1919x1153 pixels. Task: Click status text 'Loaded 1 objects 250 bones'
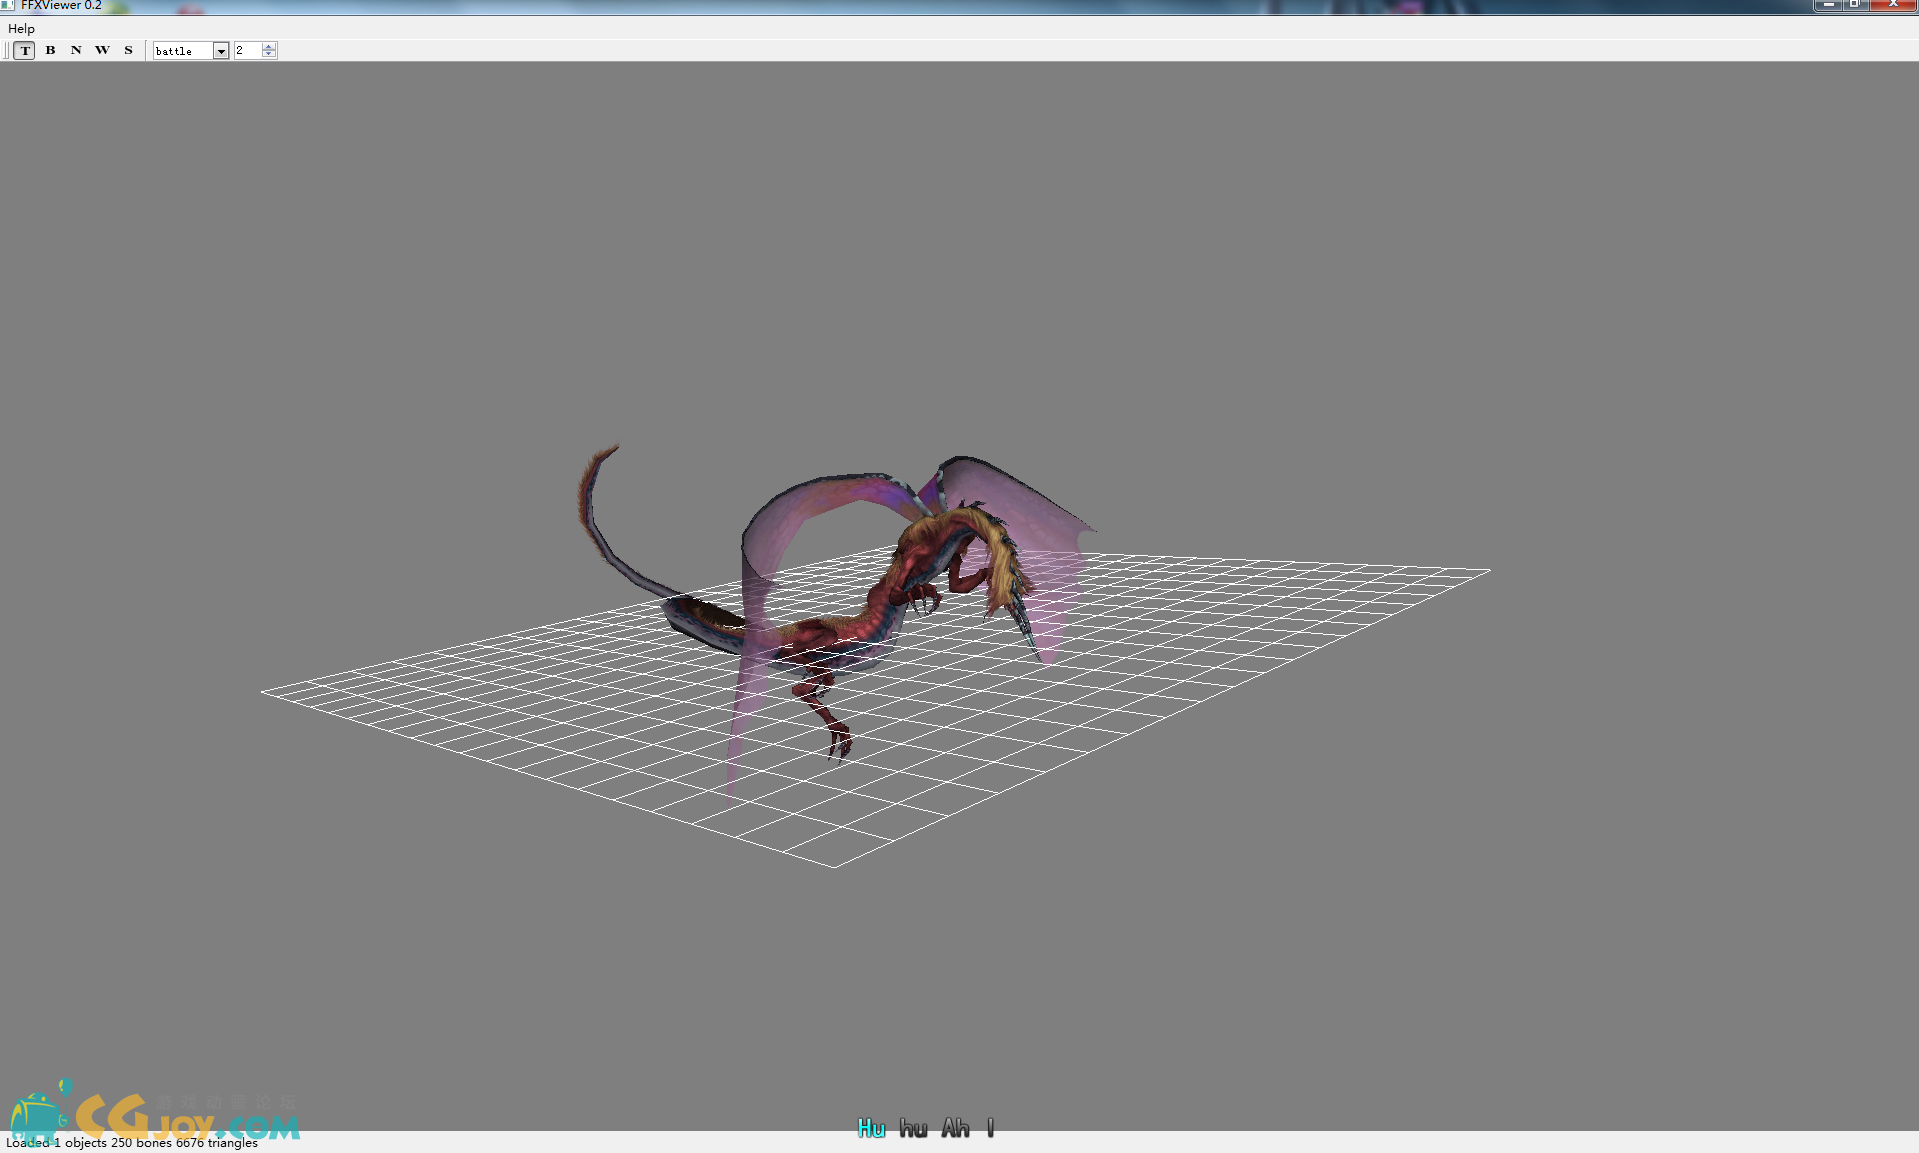click(89, 1142)
